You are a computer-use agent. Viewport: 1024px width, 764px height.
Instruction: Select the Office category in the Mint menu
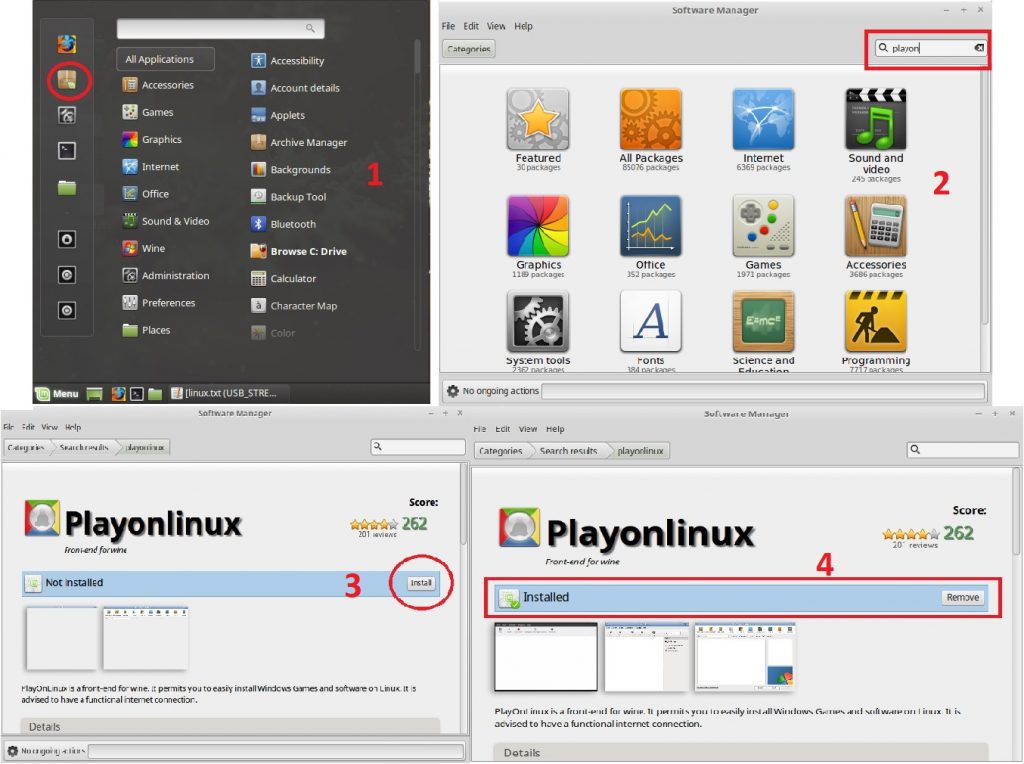(146, 193)
